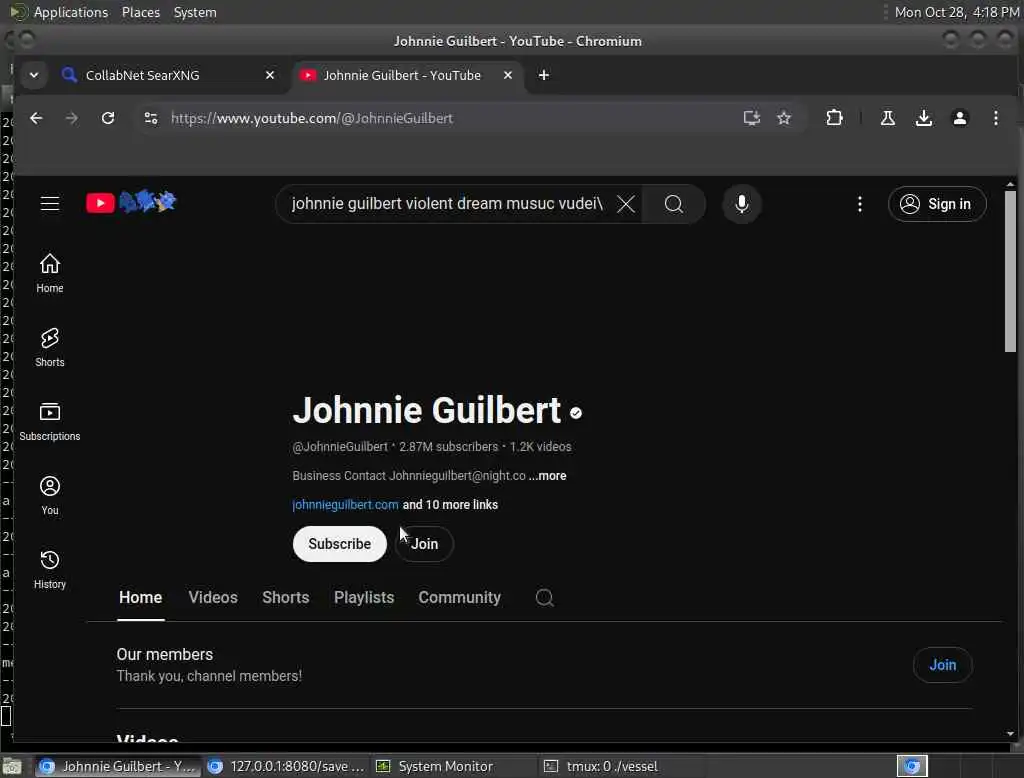
Task: Click Join in Our members section
Action: pos(942,664)
